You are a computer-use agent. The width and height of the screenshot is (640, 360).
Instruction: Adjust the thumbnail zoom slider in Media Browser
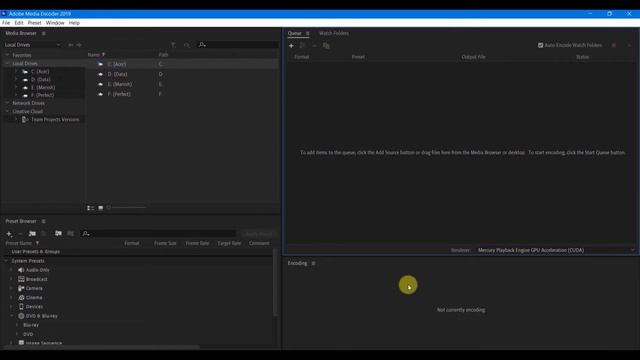pos(127,208)
